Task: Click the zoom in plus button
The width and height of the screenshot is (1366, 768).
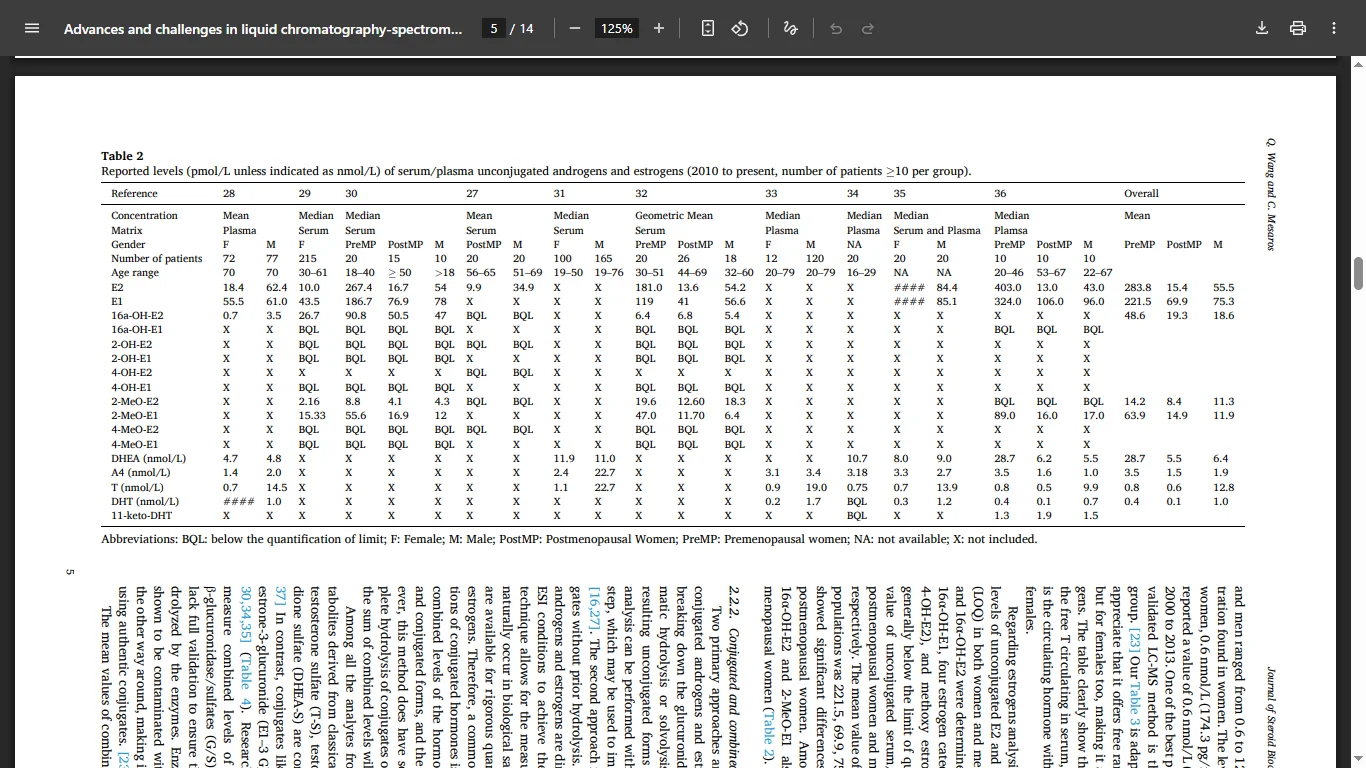Action: click(659, 29)
